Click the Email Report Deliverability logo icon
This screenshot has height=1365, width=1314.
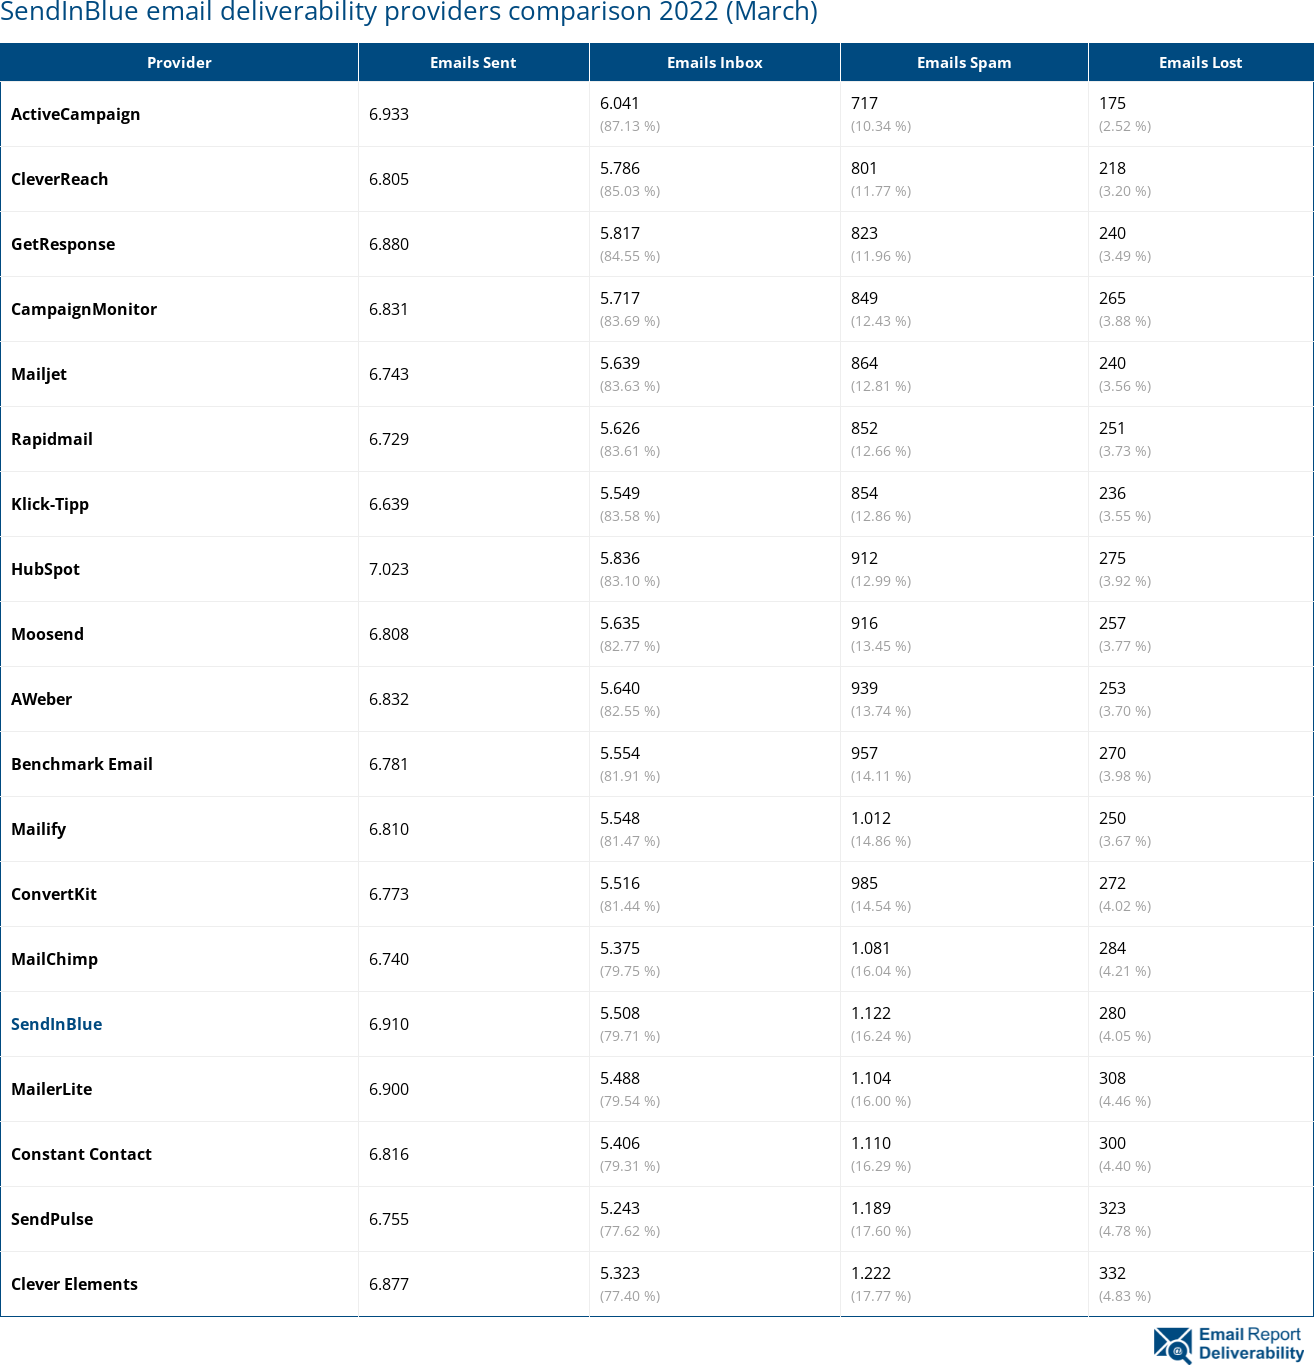[1172, 1345]
